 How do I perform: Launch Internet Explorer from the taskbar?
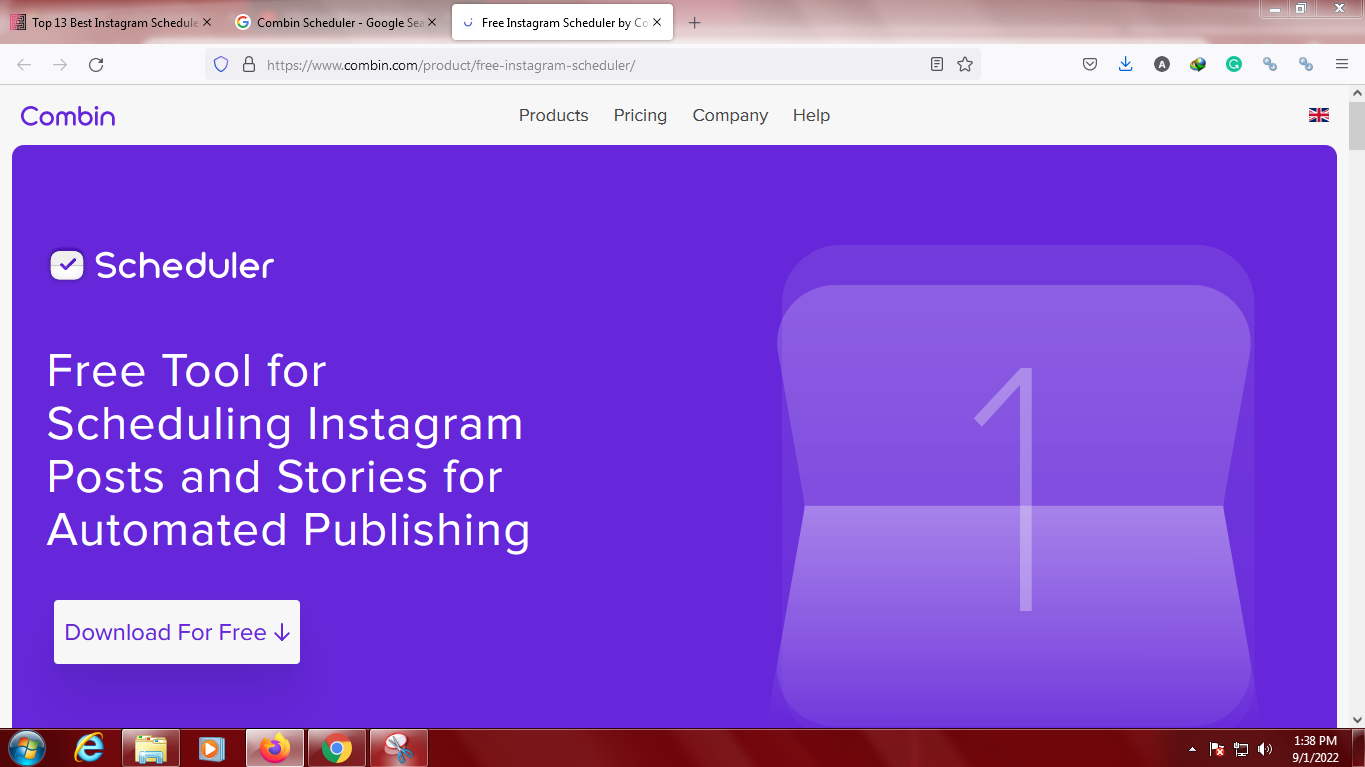90,748
